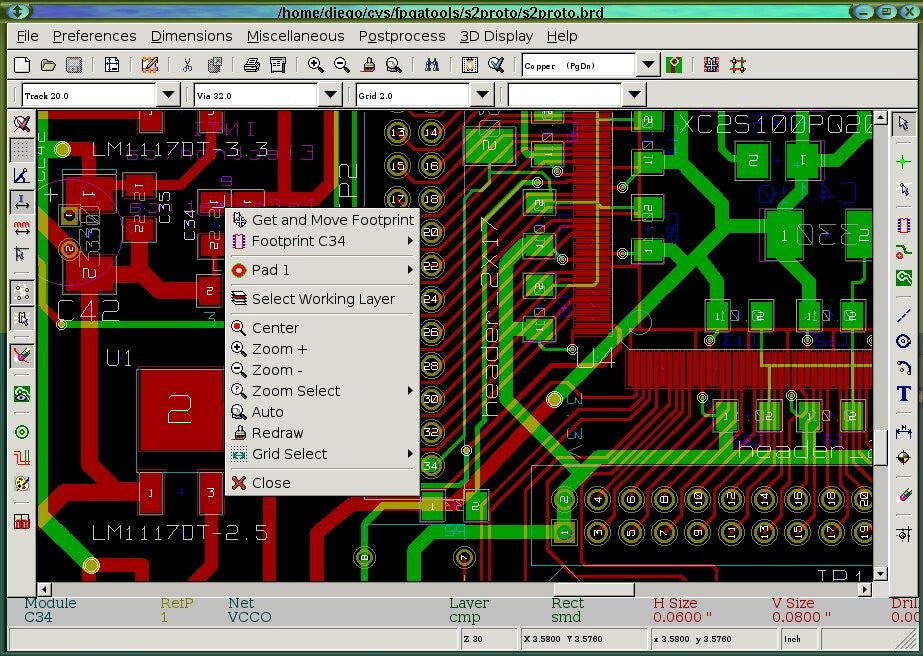Expand the Pad 1 submenu
Viewport: 923px width, 656px height.
(x=323, y=270)
